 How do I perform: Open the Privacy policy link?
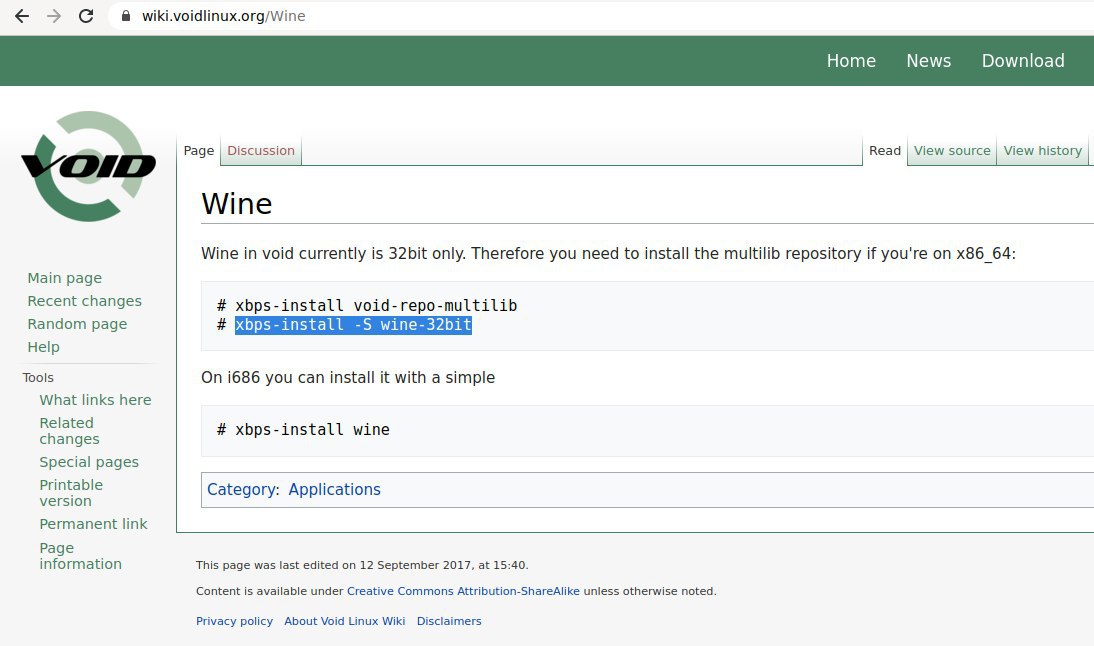pos(234,621)
